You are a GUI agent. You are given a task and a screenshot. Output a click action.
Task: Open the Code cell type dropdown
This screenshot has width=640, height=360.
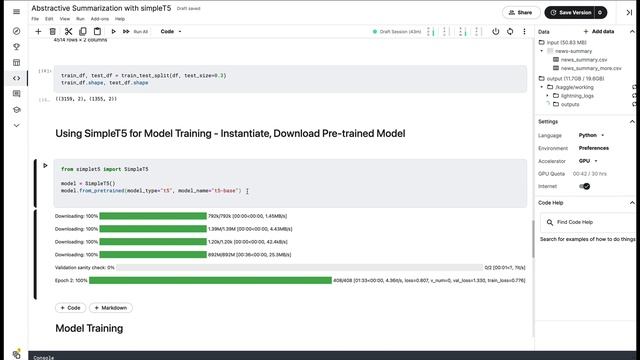coord(171,31)
